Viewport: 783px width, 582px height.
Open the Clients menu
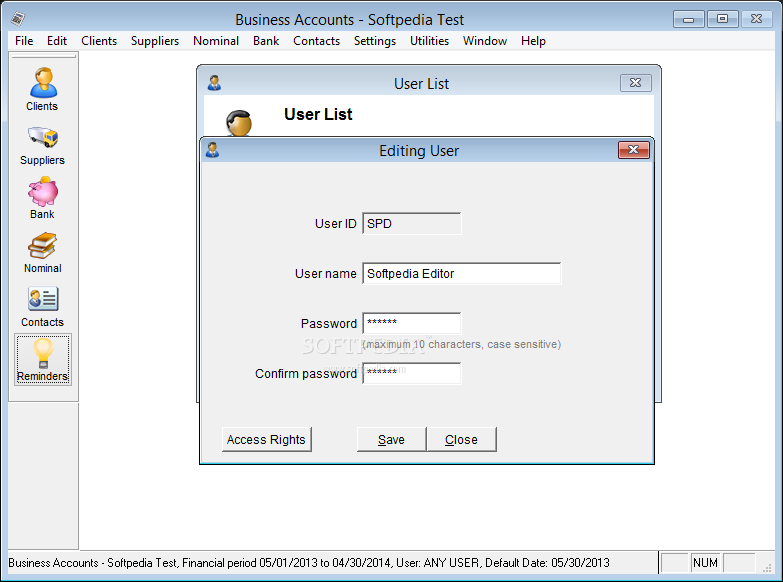pyautogui.click(x=99, y=41)
